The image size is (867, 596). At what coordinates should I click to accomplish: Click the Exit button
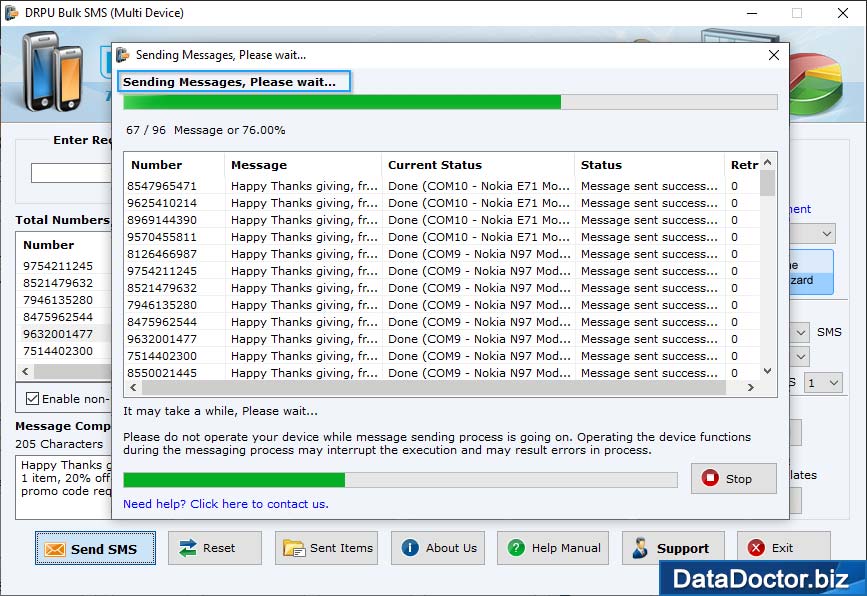pyautogui.click(x=784, y=548)
